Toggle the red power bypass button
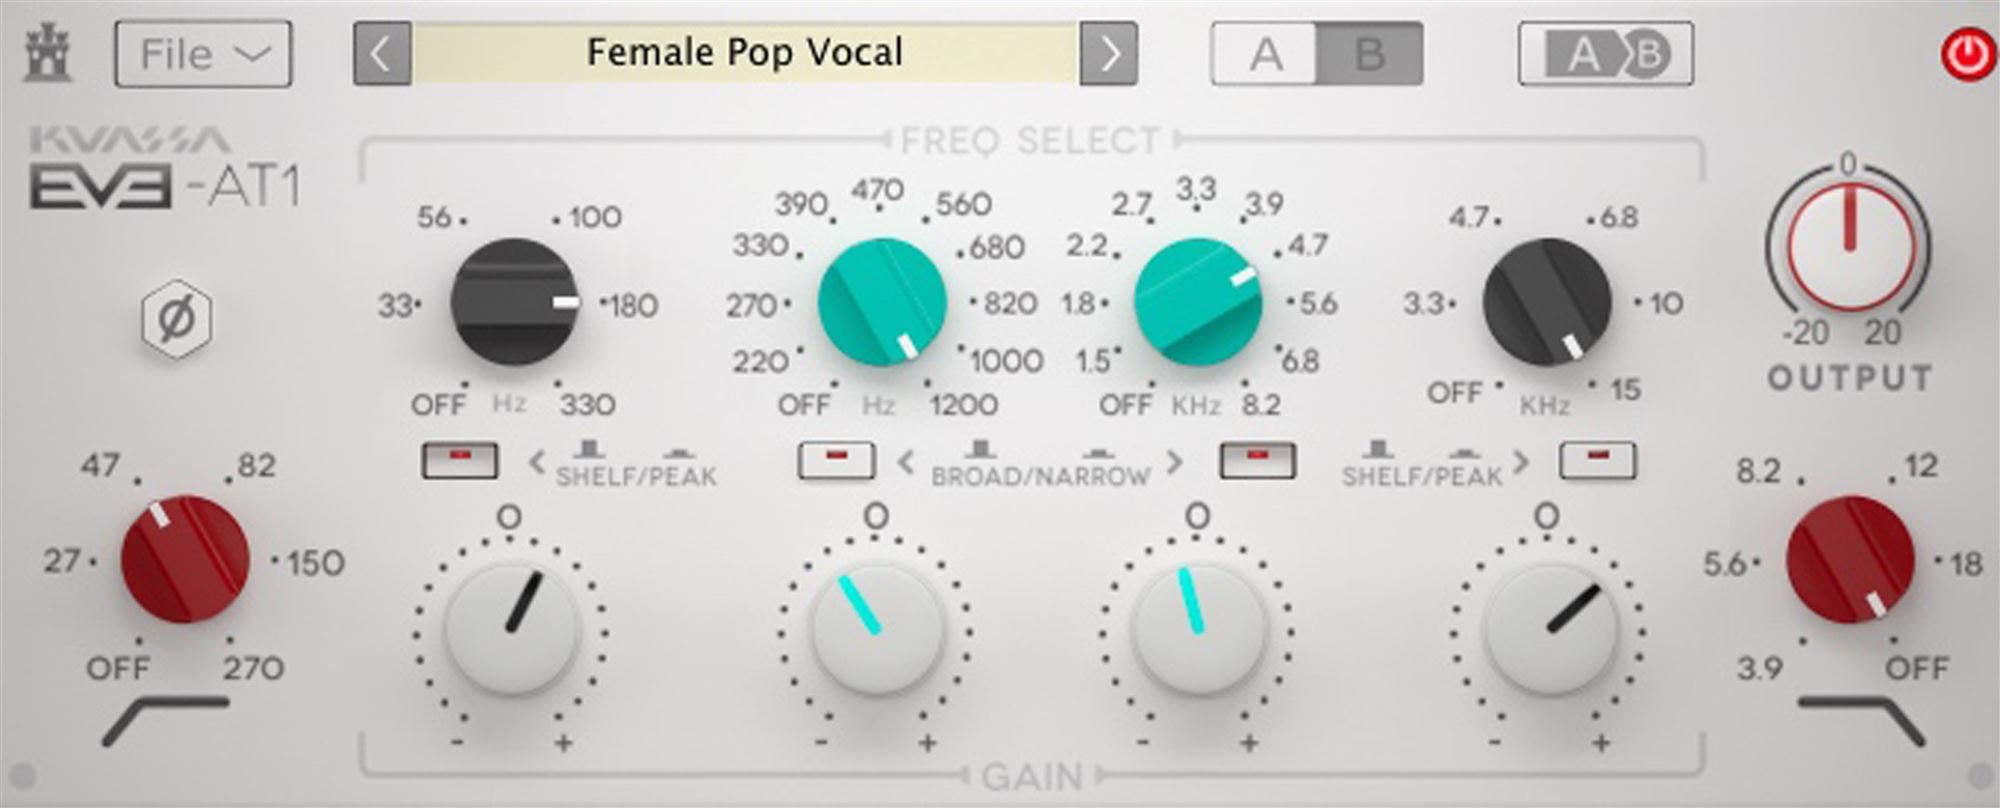Screen dimensions: 2000x808 [1967, 54]
